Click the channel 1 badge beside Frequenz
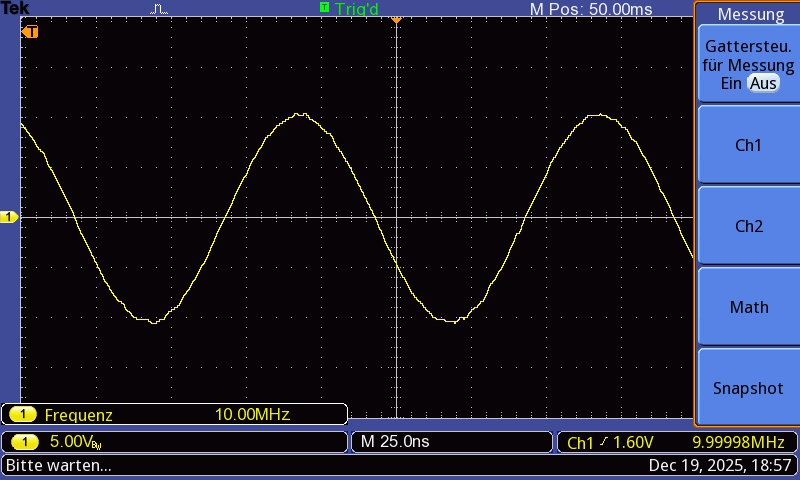This screenshot has height=480, width=800. 22,414
